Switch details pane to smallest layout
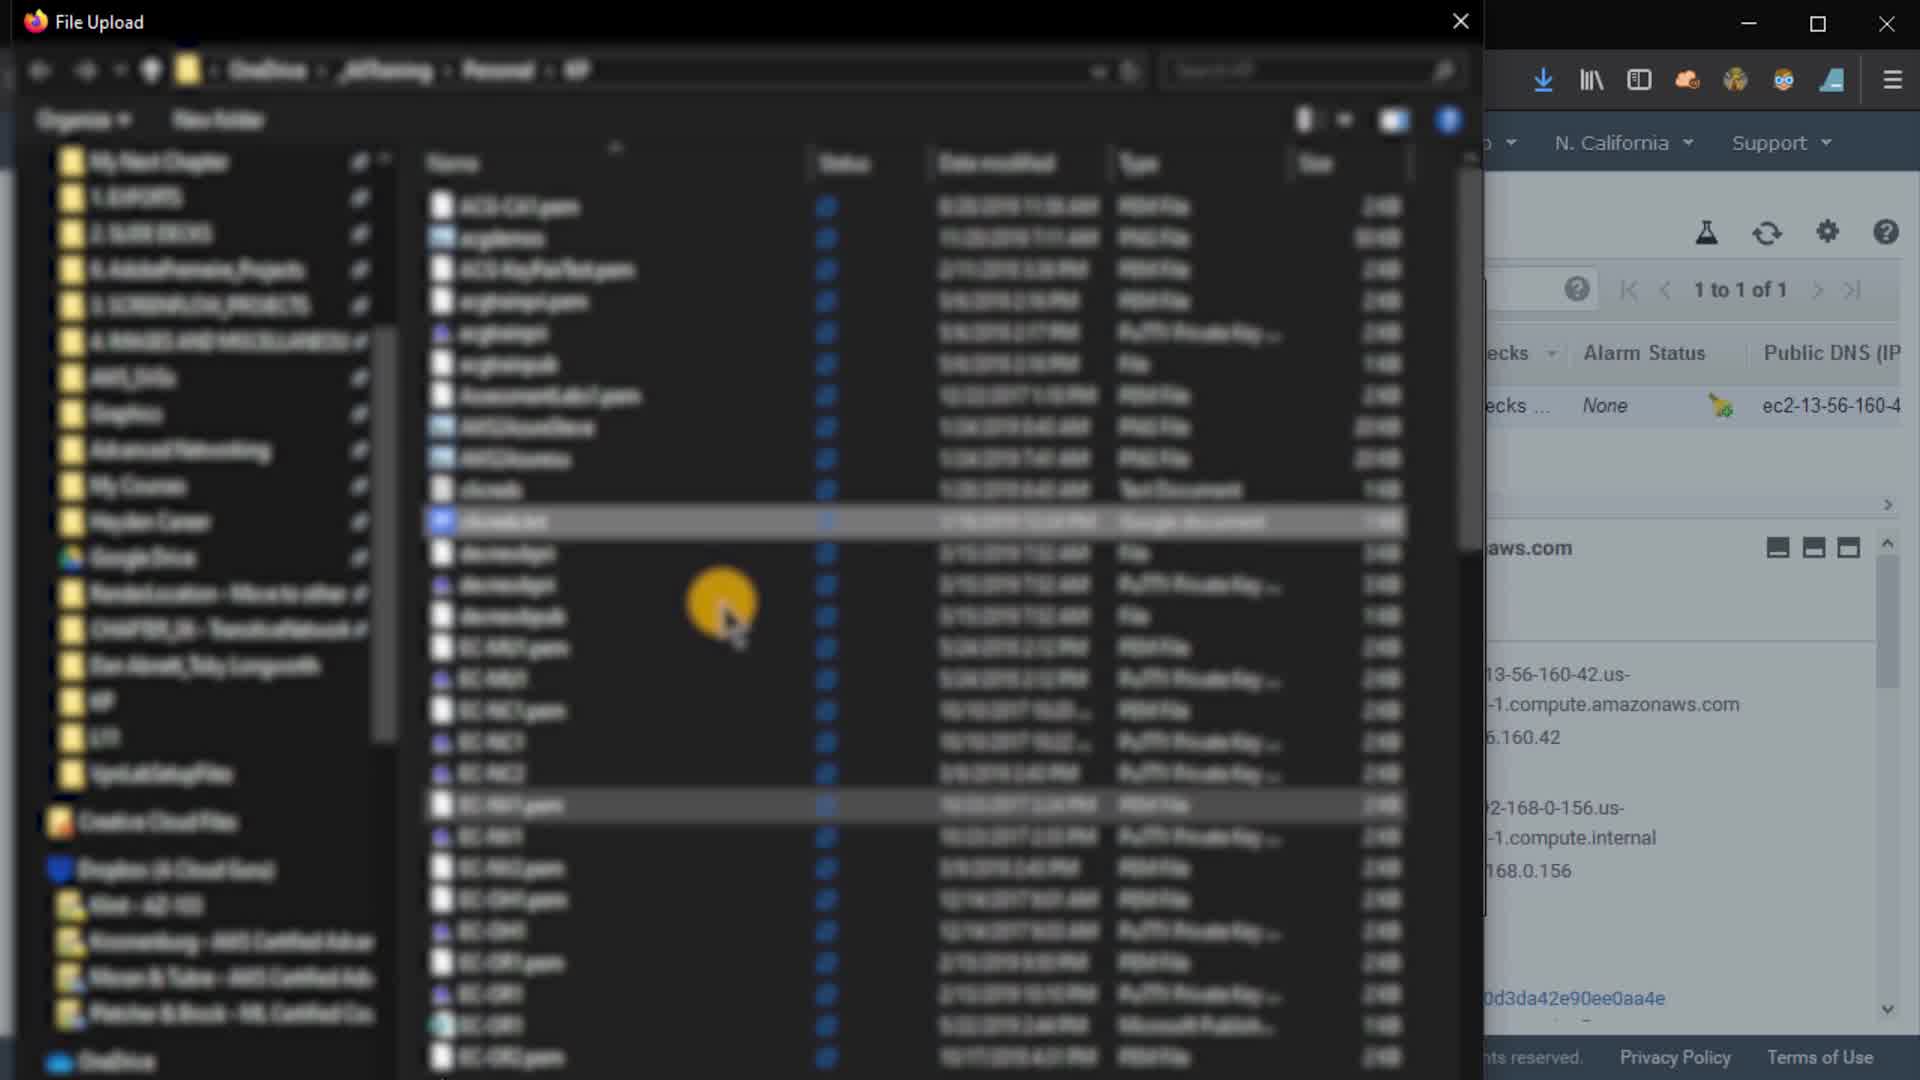The image size is (1920, 1080). click(1777, 548)
